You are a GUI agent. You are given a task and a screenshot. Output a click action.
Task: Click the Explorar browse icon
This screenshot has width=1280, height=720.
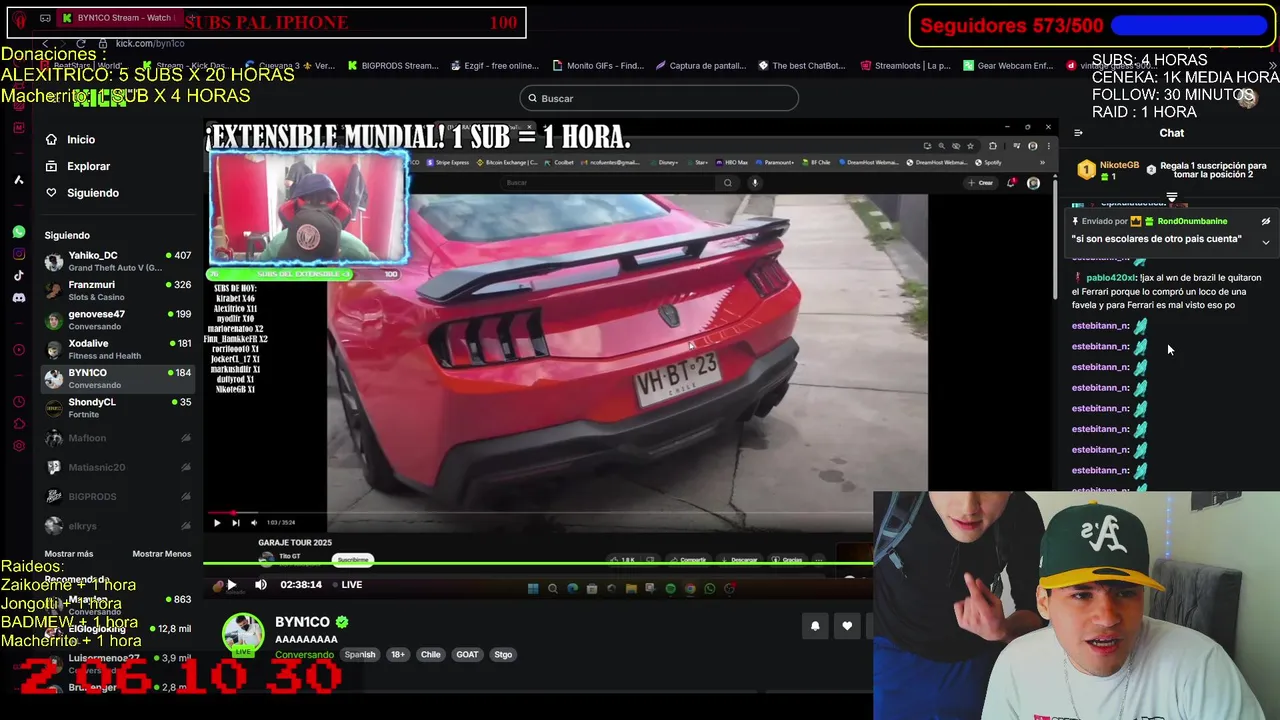51,166
